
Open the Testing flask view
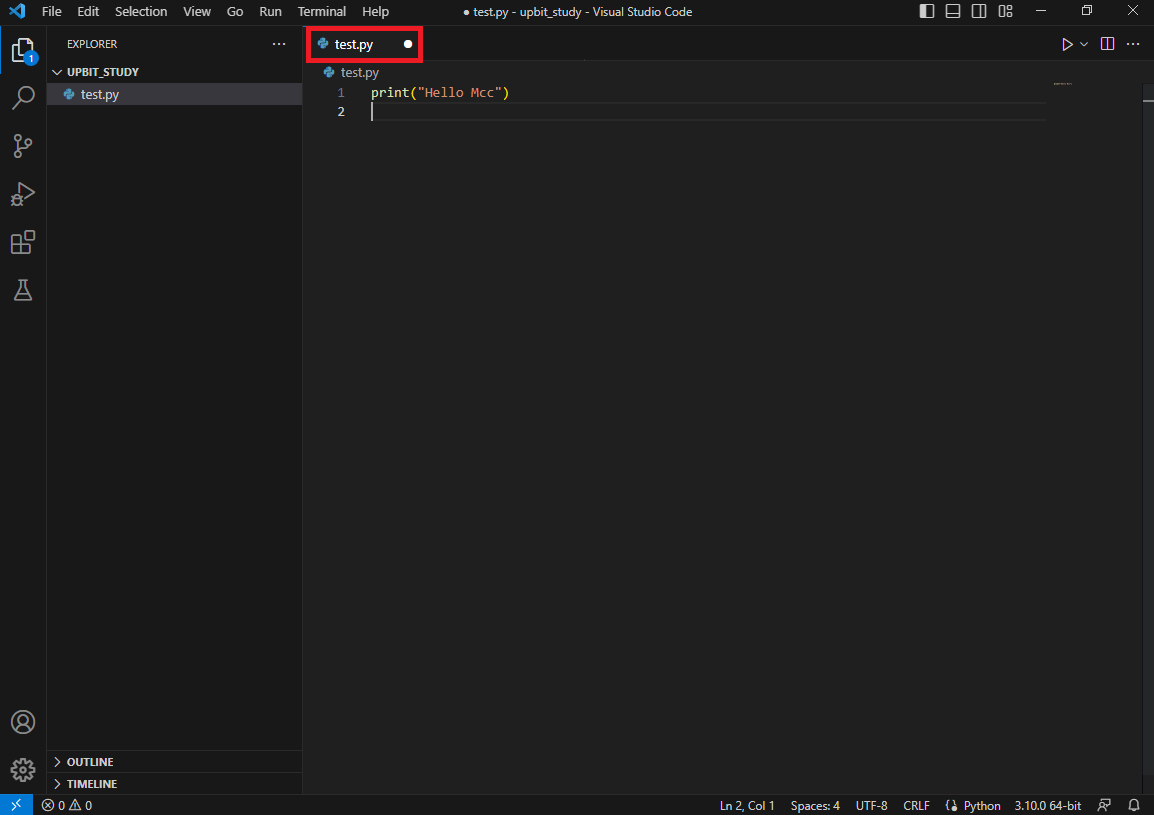point(23,290)
